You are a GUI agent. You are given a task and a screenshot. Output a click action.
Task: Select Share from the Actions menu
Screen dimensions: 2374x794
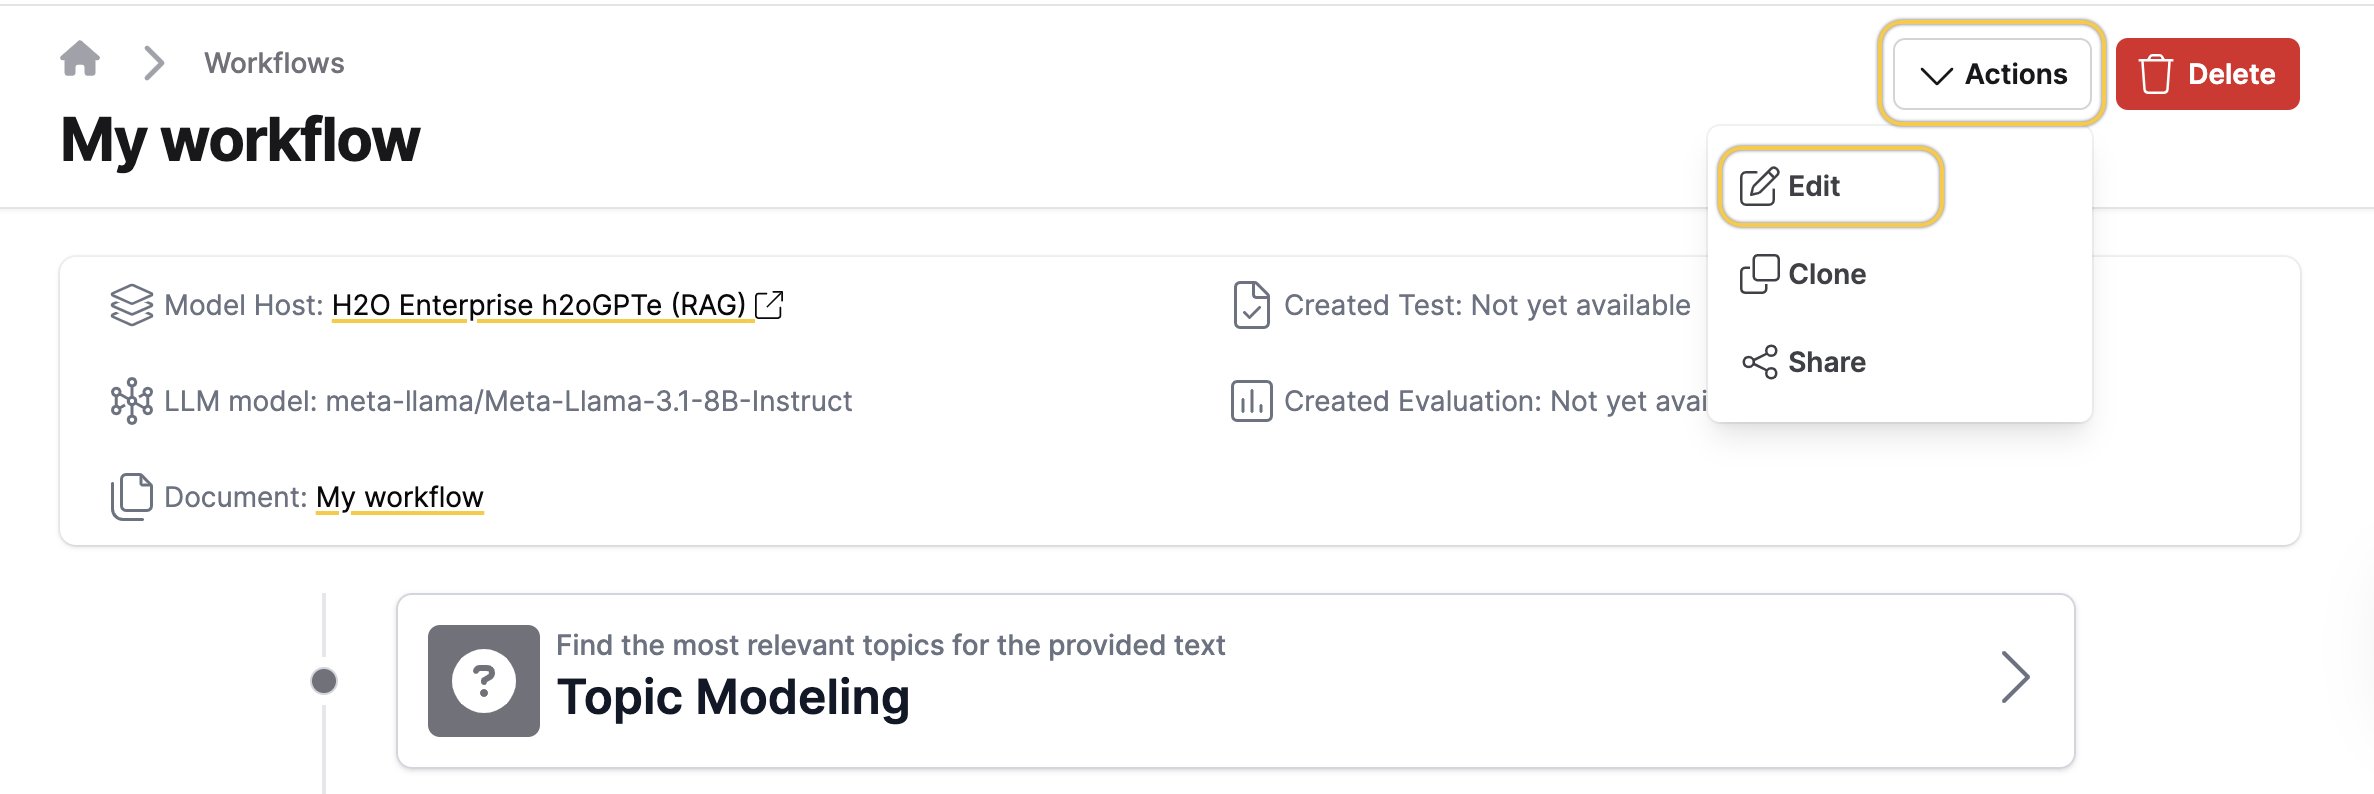(1826, 362)
